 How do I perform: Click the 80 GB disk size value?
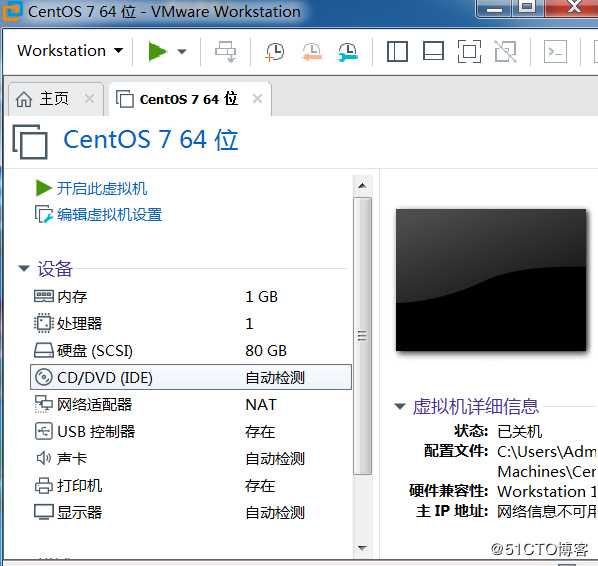[266, 351]
